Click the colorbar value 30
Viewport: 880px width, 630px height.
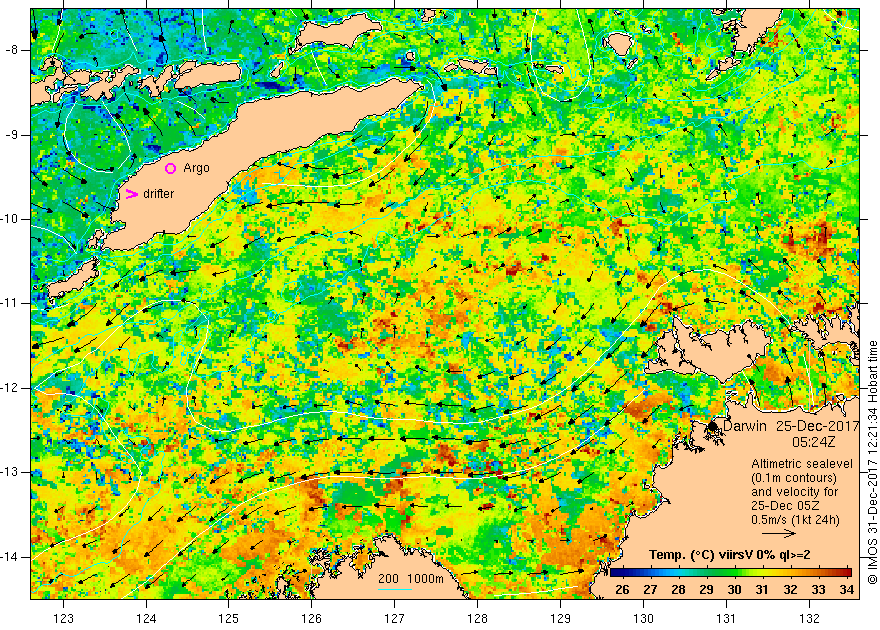click(x=734, y=590)
